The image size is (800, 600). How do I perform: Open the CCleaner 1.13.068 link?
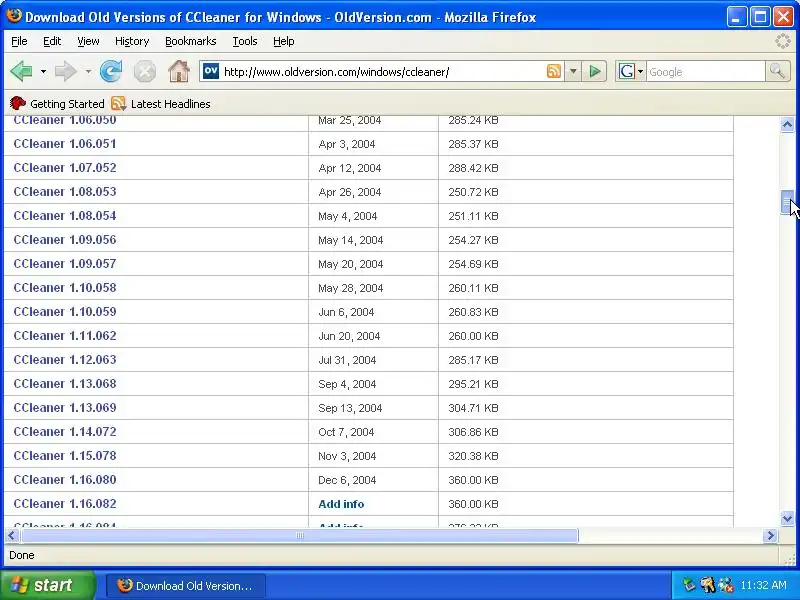(x=65, y=384)
